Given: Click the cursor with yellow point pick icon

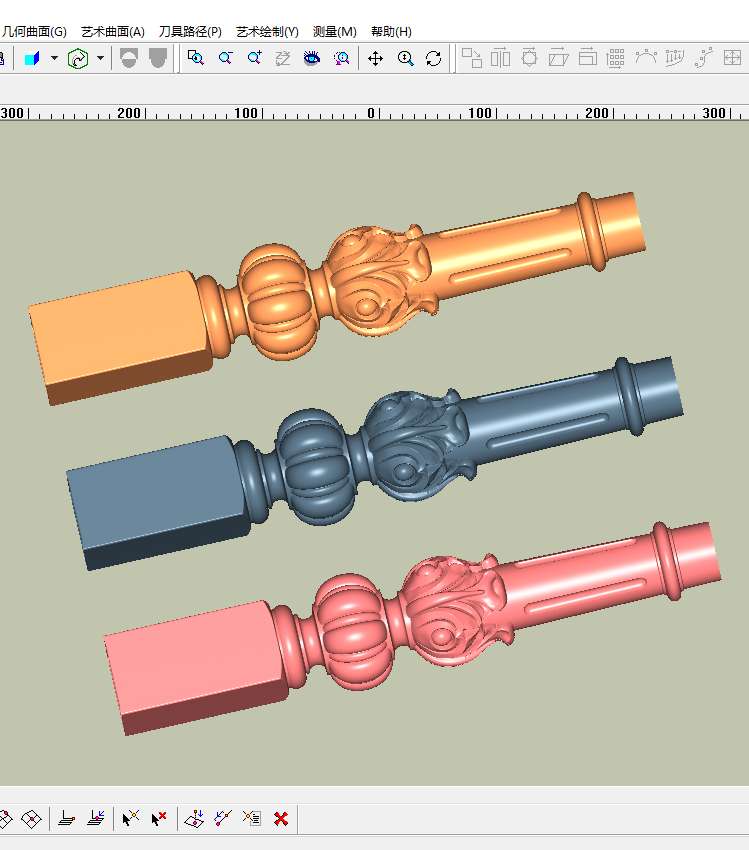Looking at the screenshot, I should pos(131,818).
